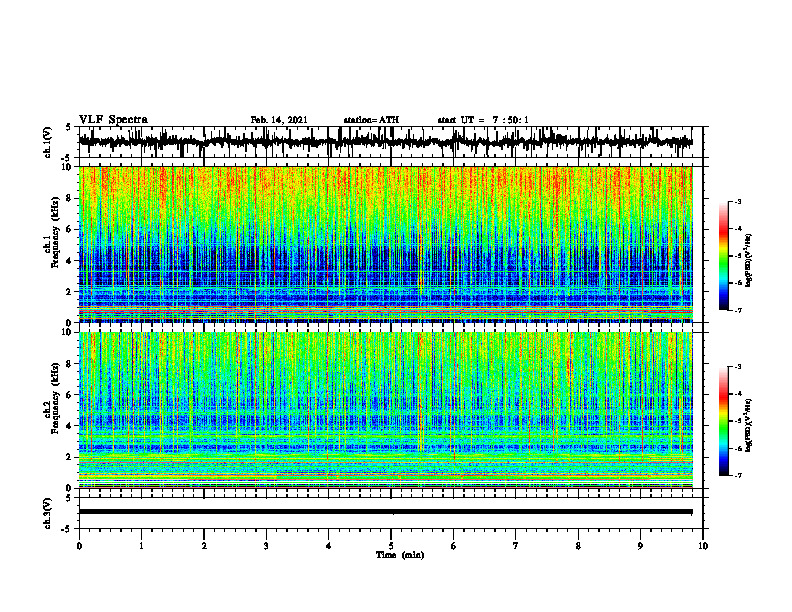Screen dimensions: 792x612
Task: Click the ch.3(V) flat waveform panel
Action: [x=390, y=513]
